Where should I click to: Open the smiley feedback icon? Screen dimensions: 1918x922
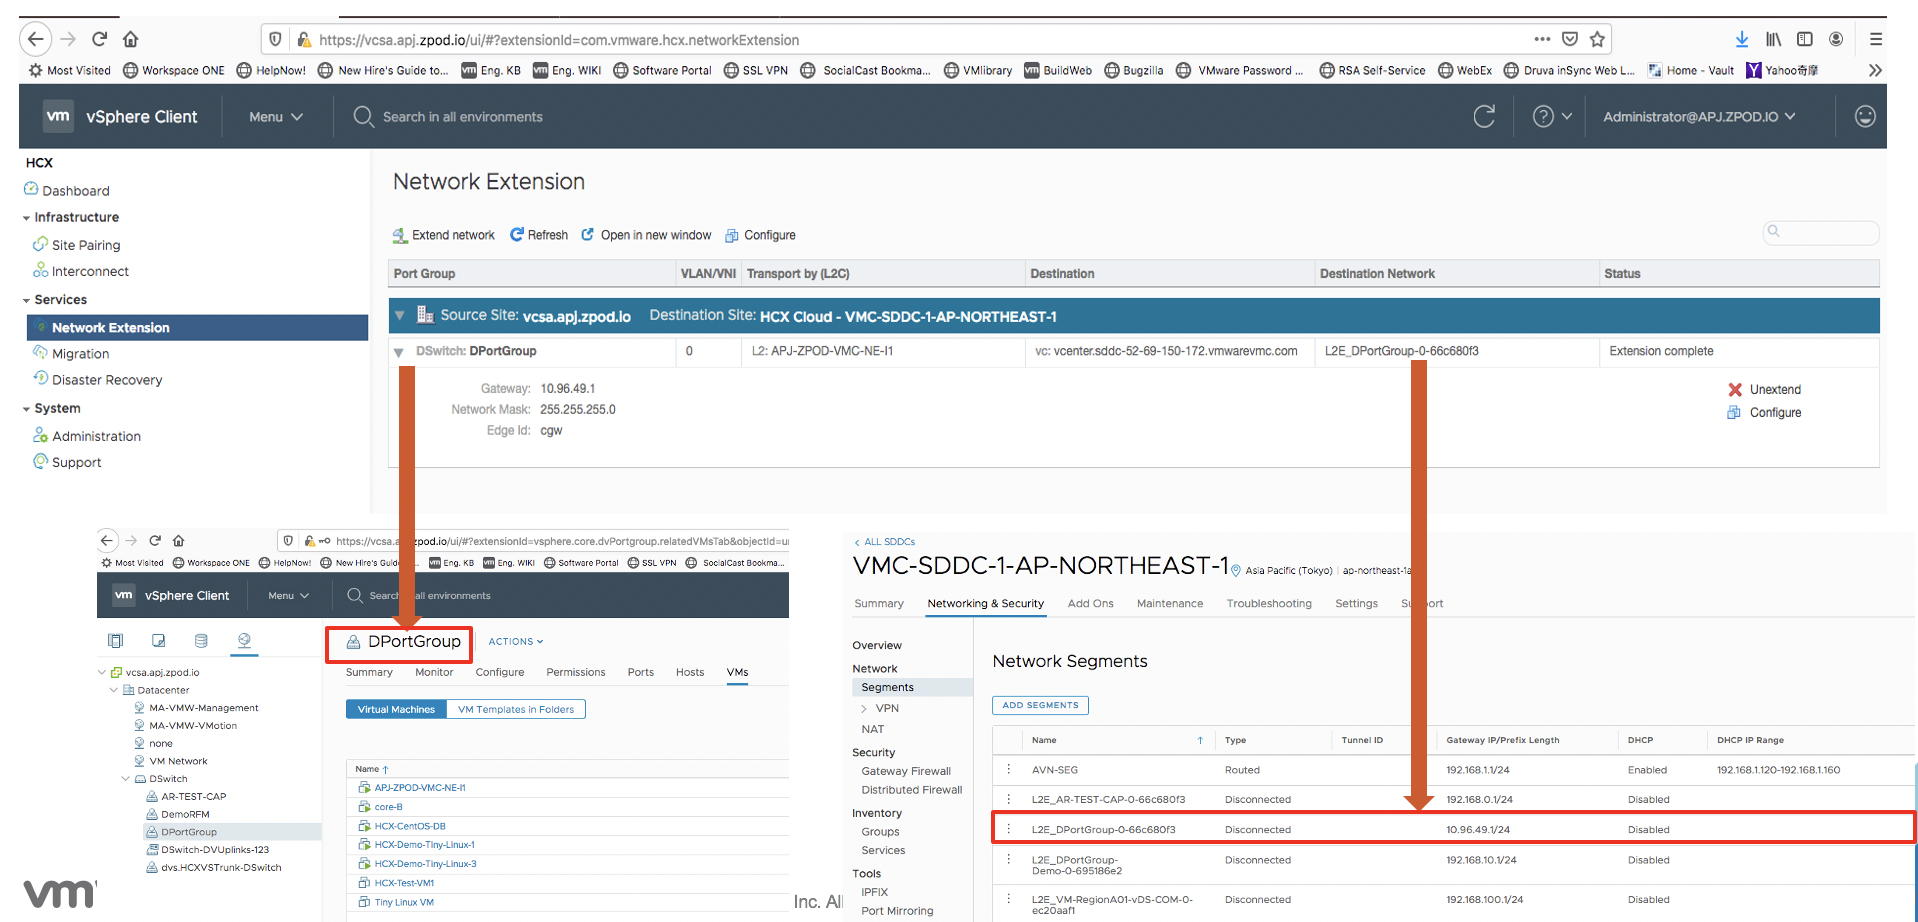(x=1865, y=117)
